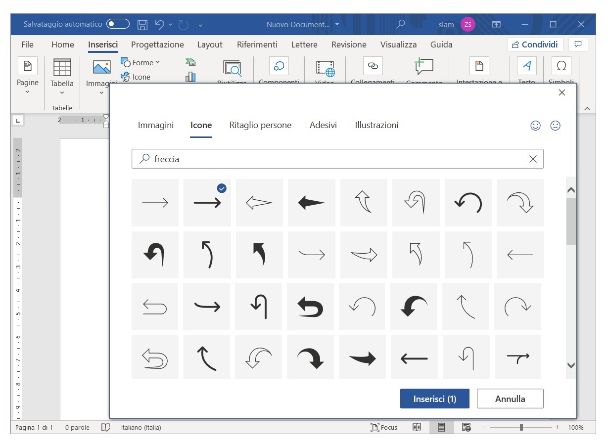Collapse the ribbon with the chevron

point(587,109)
